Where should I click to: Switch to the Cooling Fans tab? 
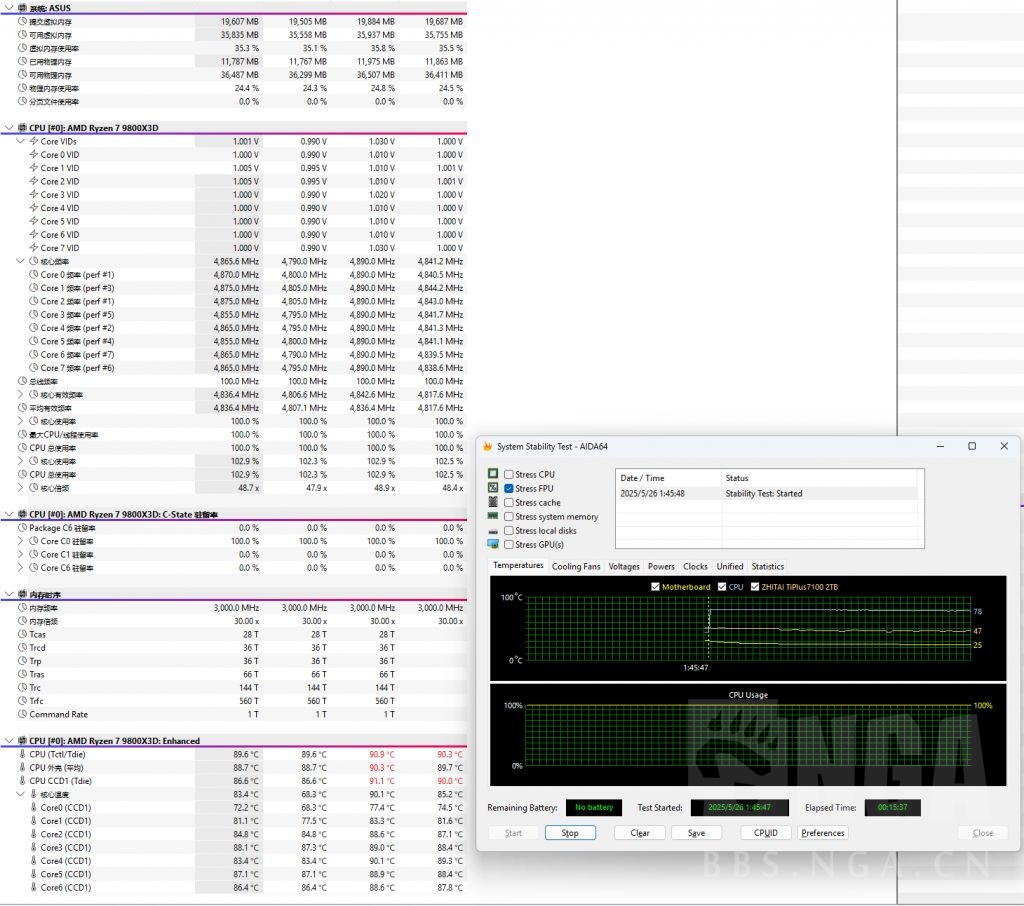pos(576,566)
